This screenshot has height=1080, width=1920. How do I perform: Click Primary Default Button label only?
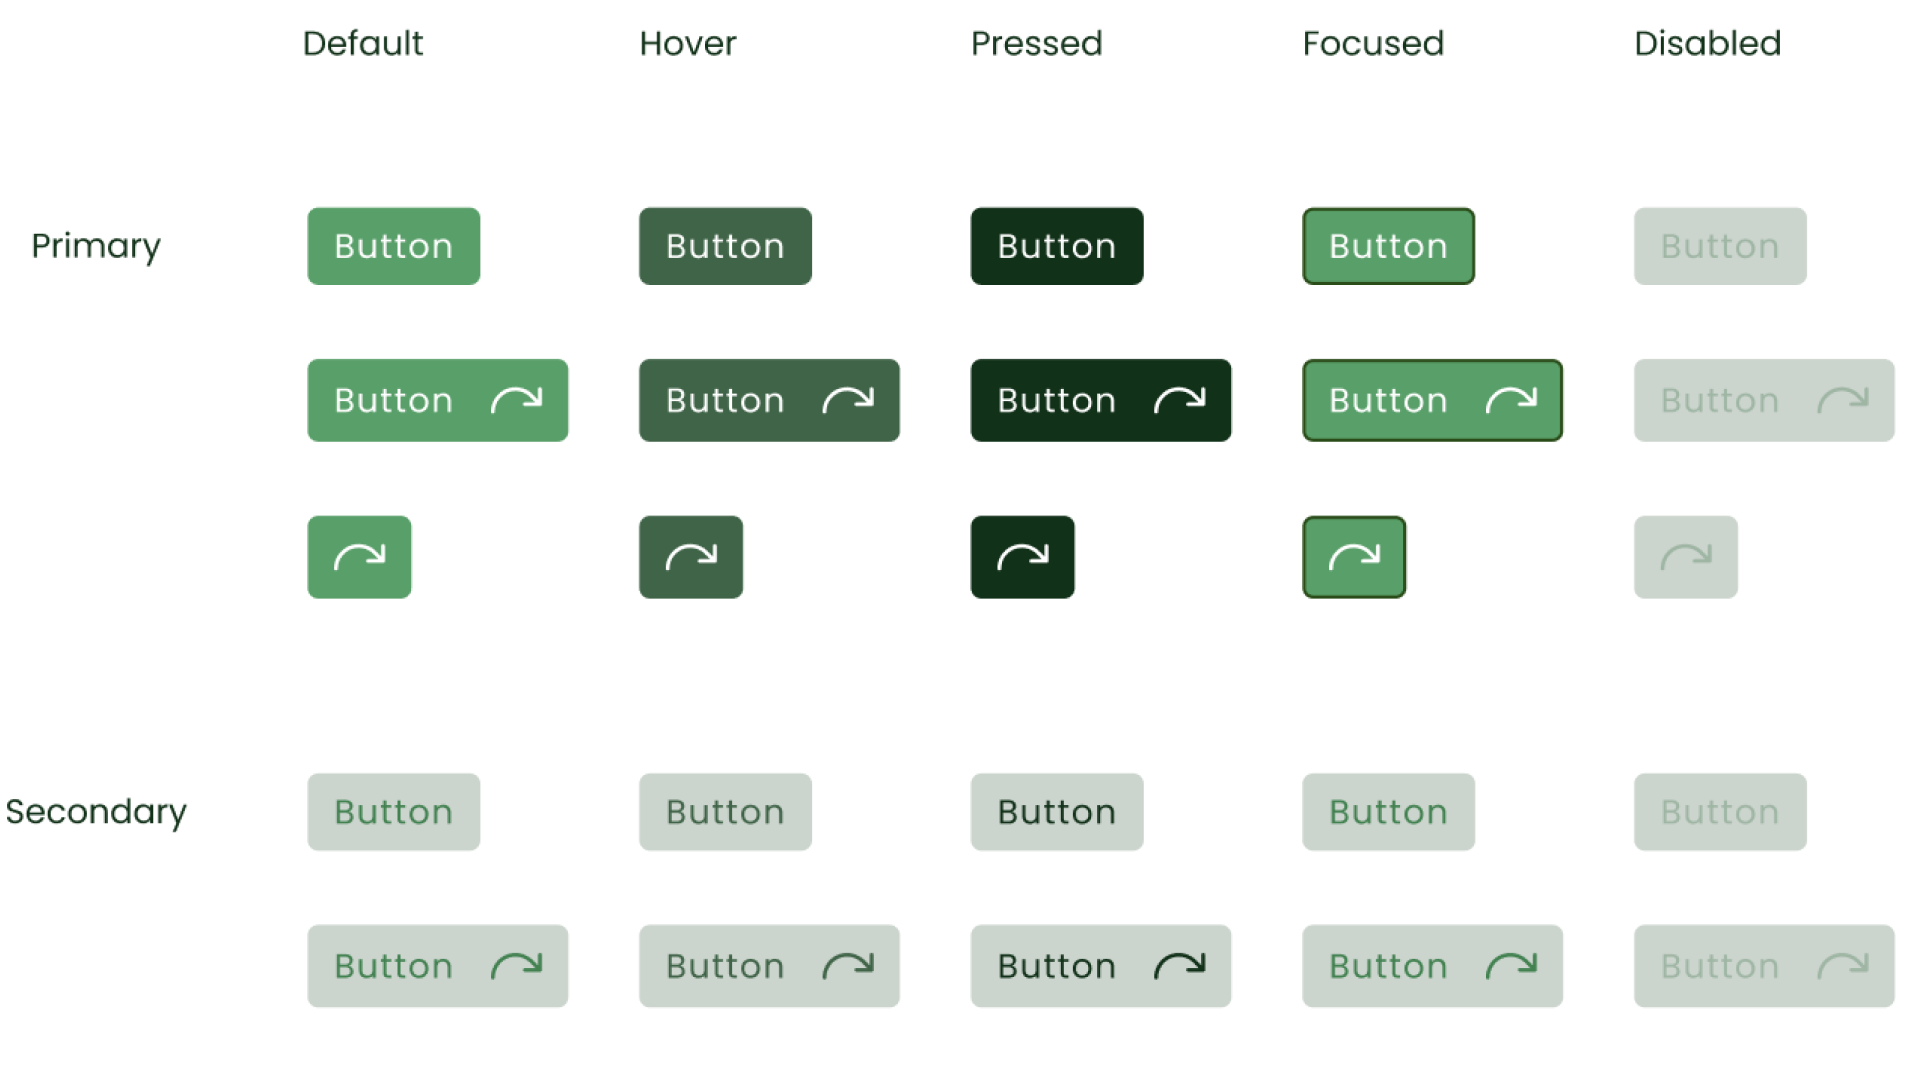coord(393,245)
